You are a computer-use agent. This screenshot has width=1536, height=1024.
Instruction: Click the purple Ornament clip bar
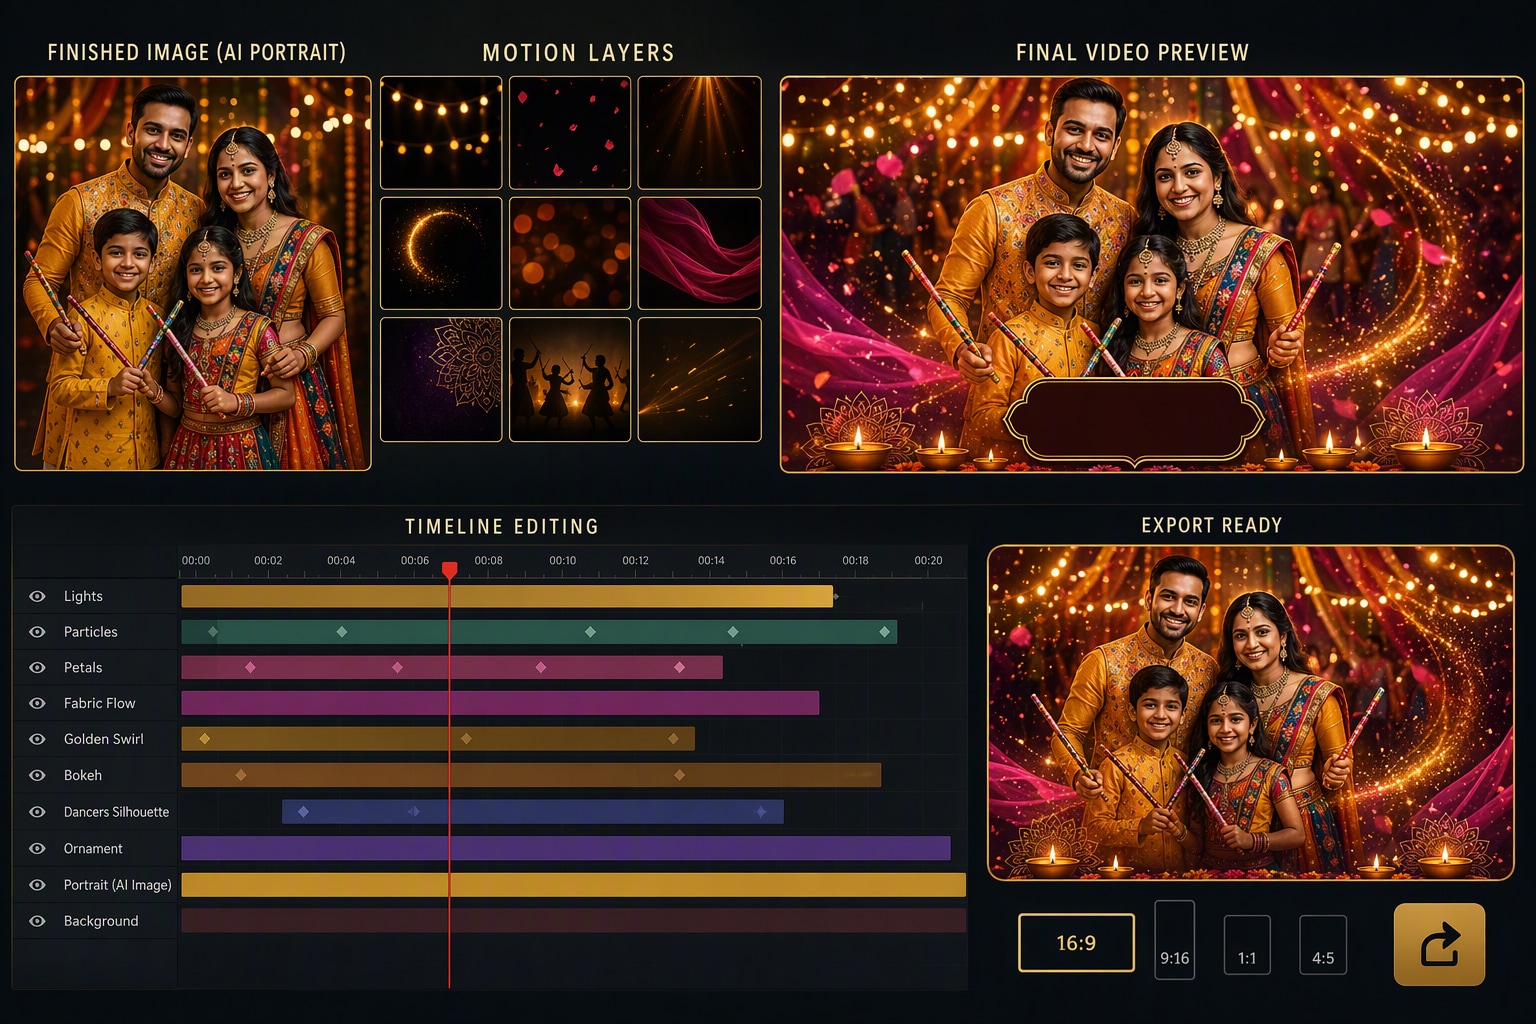pos(566,848)
